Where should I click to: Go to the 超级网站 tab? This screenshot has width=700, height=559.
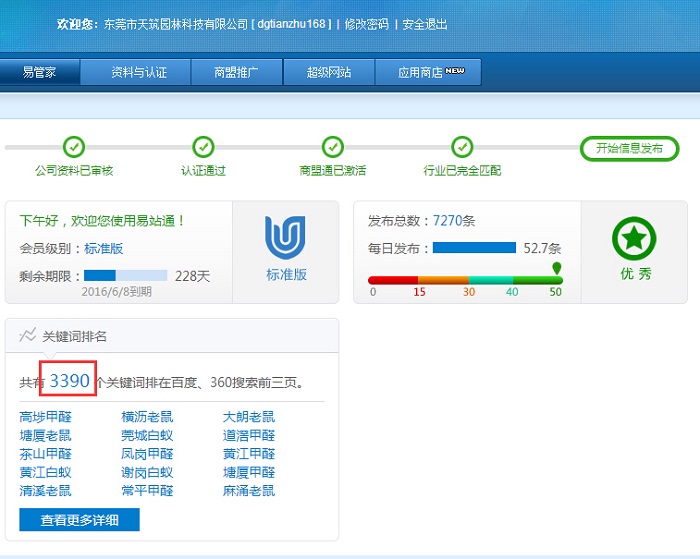coord(329,72)
